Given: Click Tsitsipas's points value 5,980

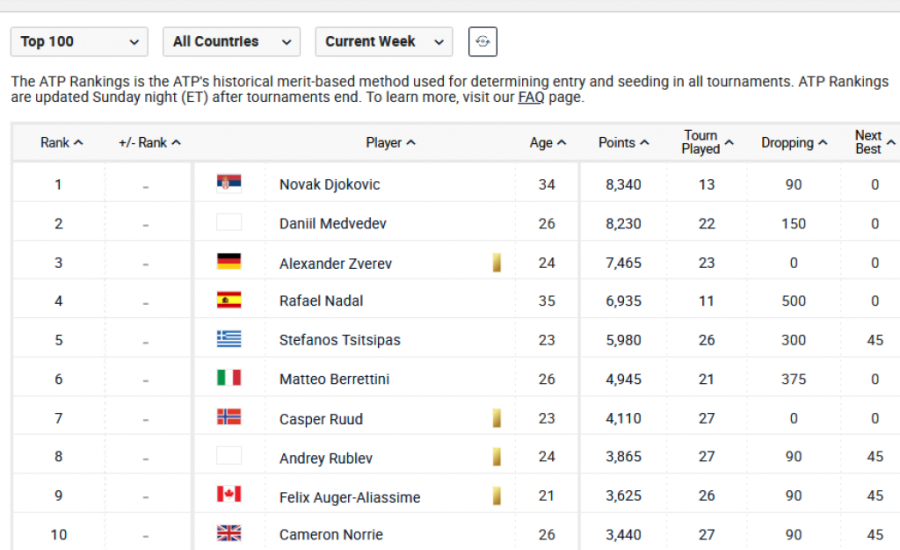Looking at the screenshot, I should coord(623,340).
